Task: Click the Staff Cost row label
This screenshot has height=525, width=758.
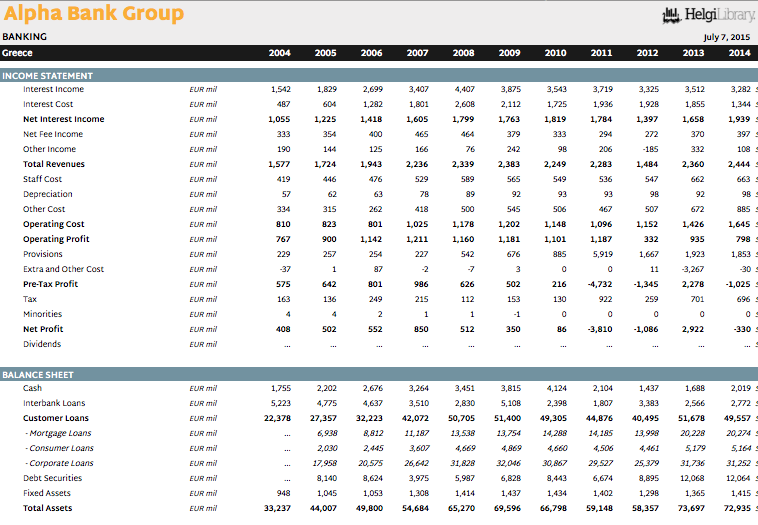Action: click(43, 179)
